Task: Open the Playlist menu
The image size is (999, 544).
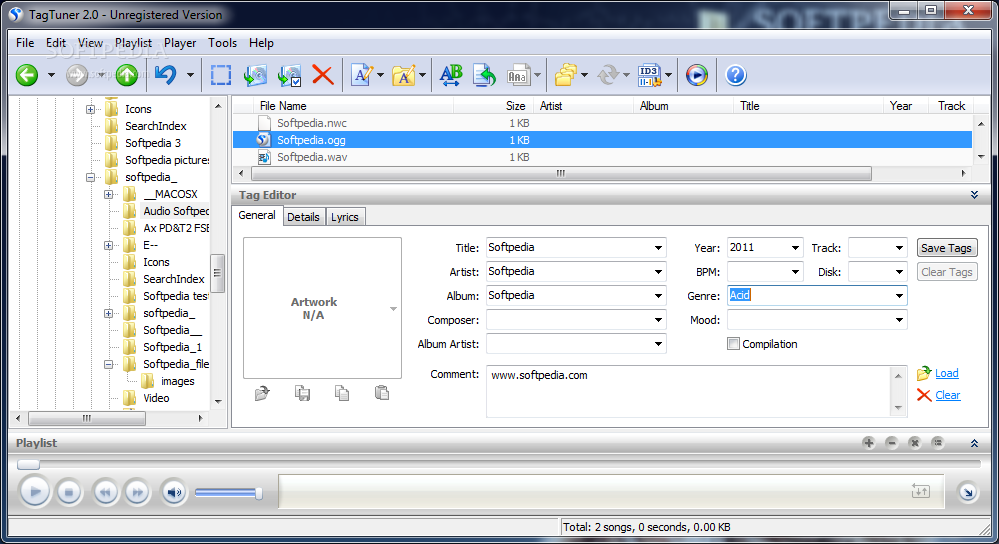Action: (x=133, y=43)
